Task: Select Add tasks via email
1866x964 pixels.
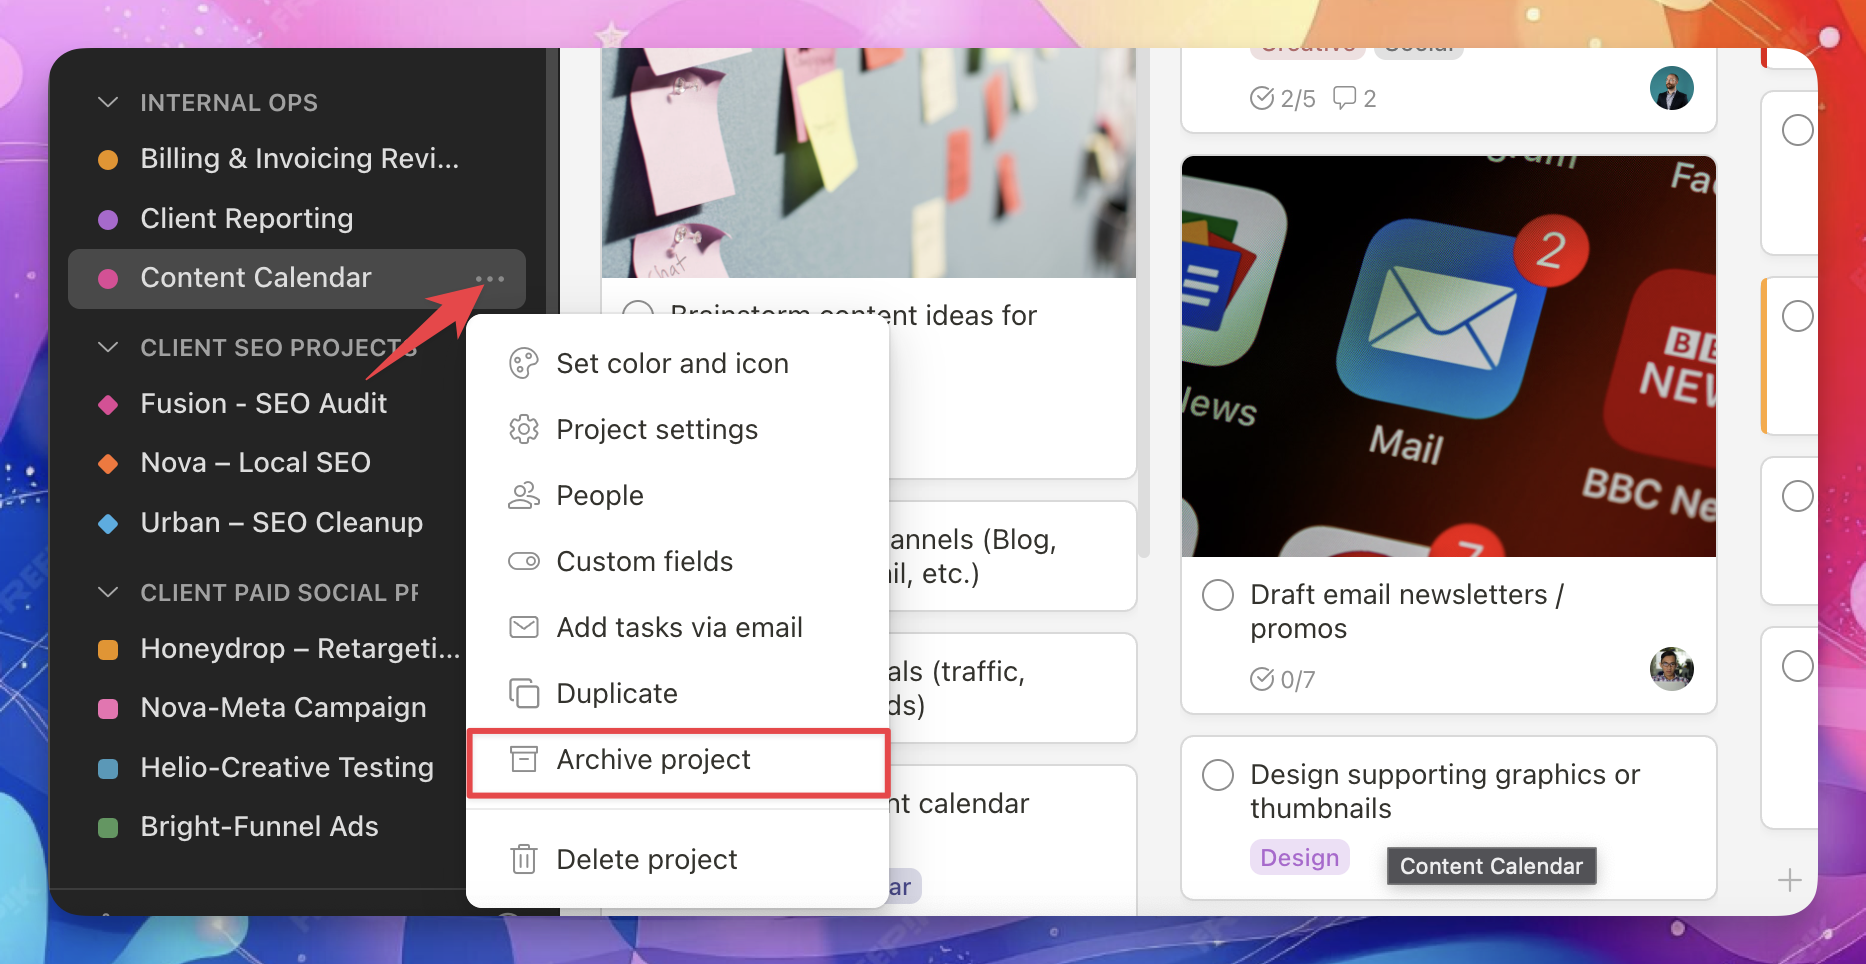Action: 678,627
